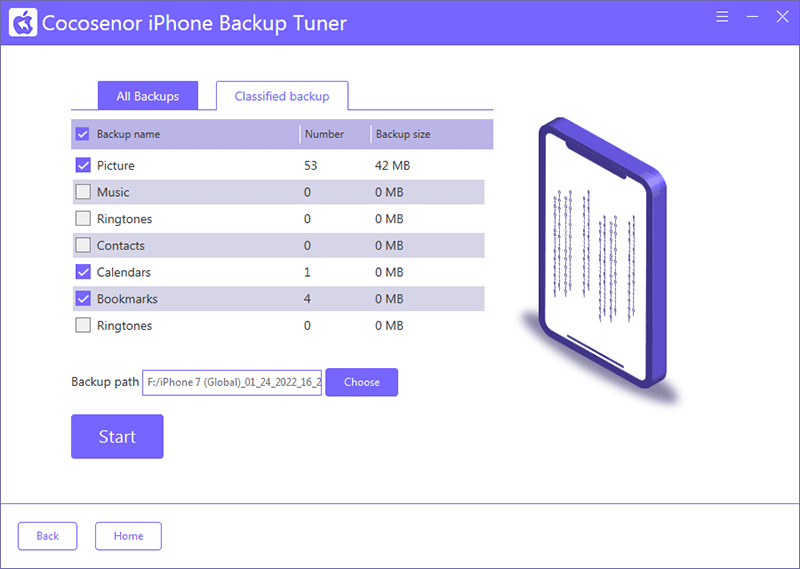Tick the Contacts checkbox
The image size is (800, 569).
pos(83,245)
